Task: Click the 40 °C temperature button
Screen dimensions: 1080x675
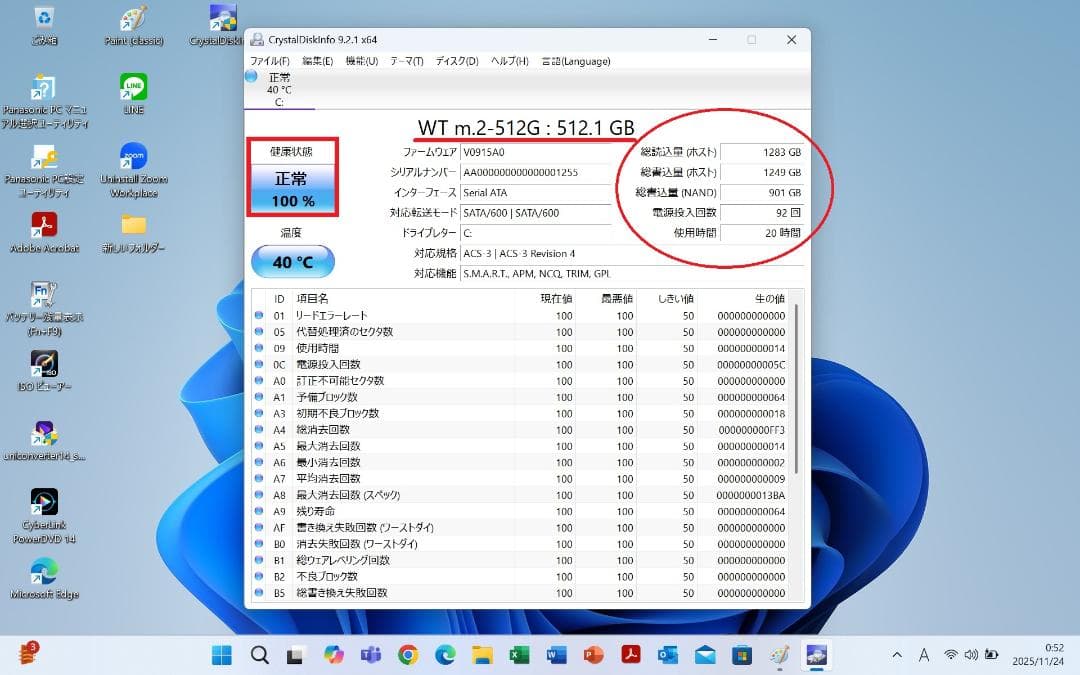Action: point(292,261)
